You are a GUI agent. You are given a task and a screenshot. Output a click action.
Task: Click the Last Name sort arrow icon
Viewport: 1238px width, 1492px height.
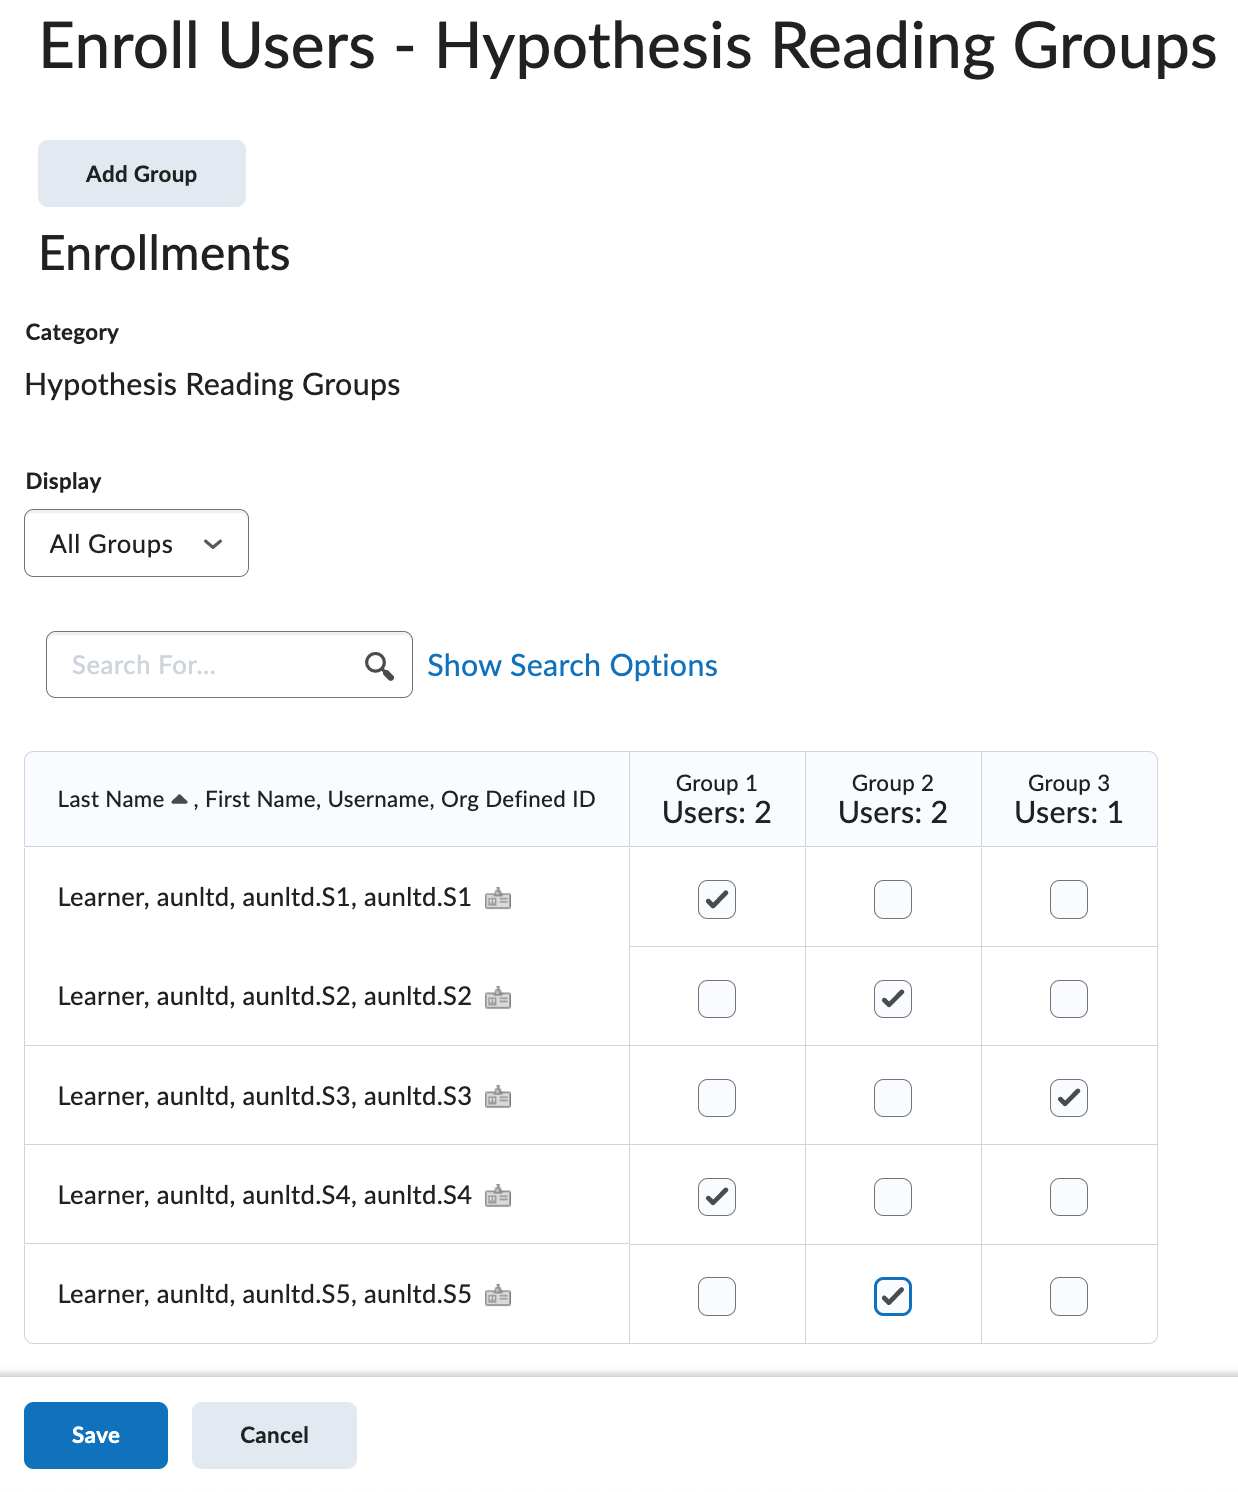(x=178, y=798)
